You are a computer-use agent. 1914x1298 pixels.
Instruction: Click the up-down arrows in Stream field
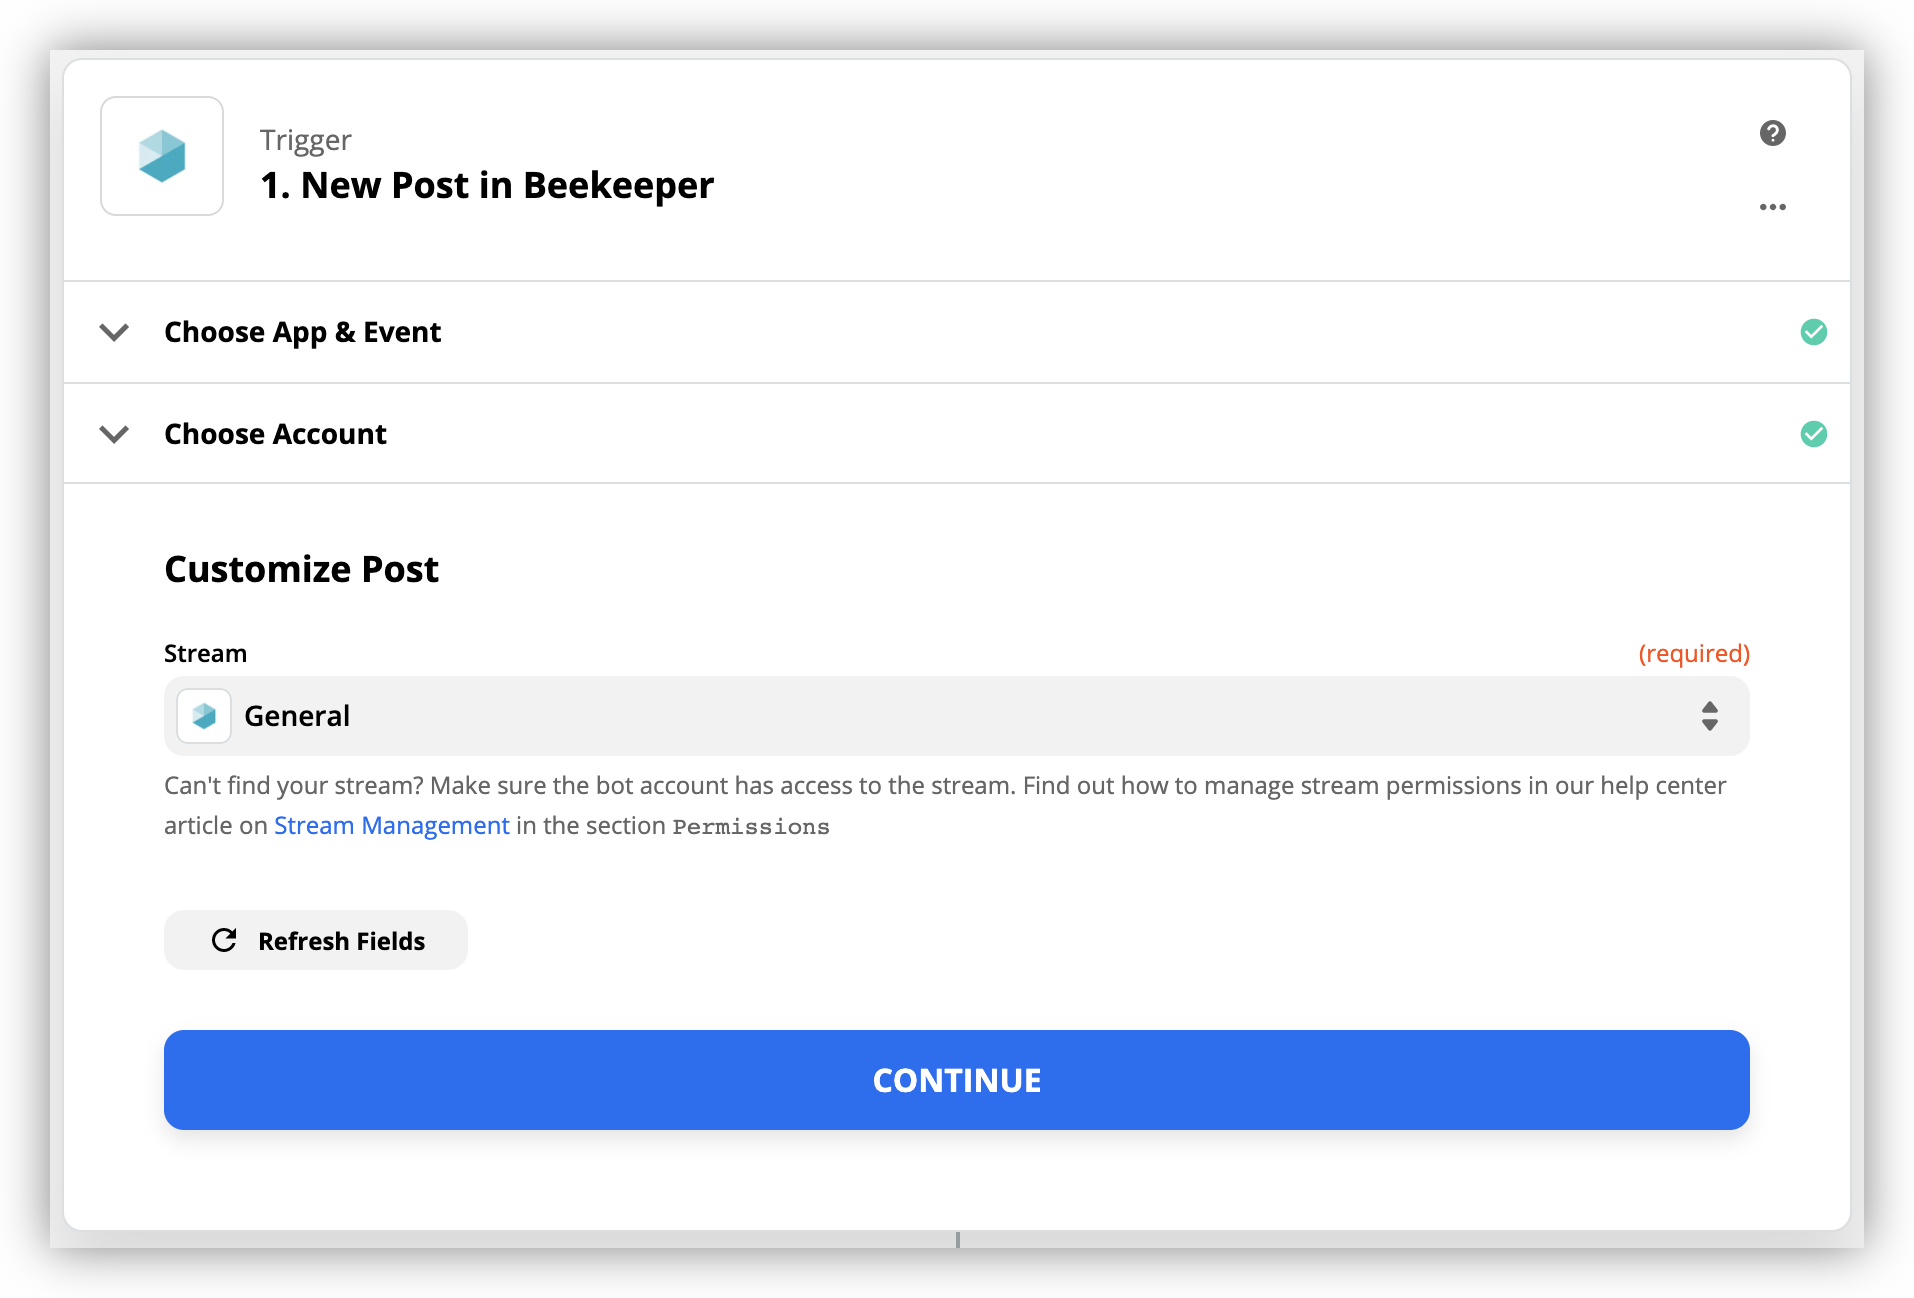pyautogui.click(x=1709, y=716)
